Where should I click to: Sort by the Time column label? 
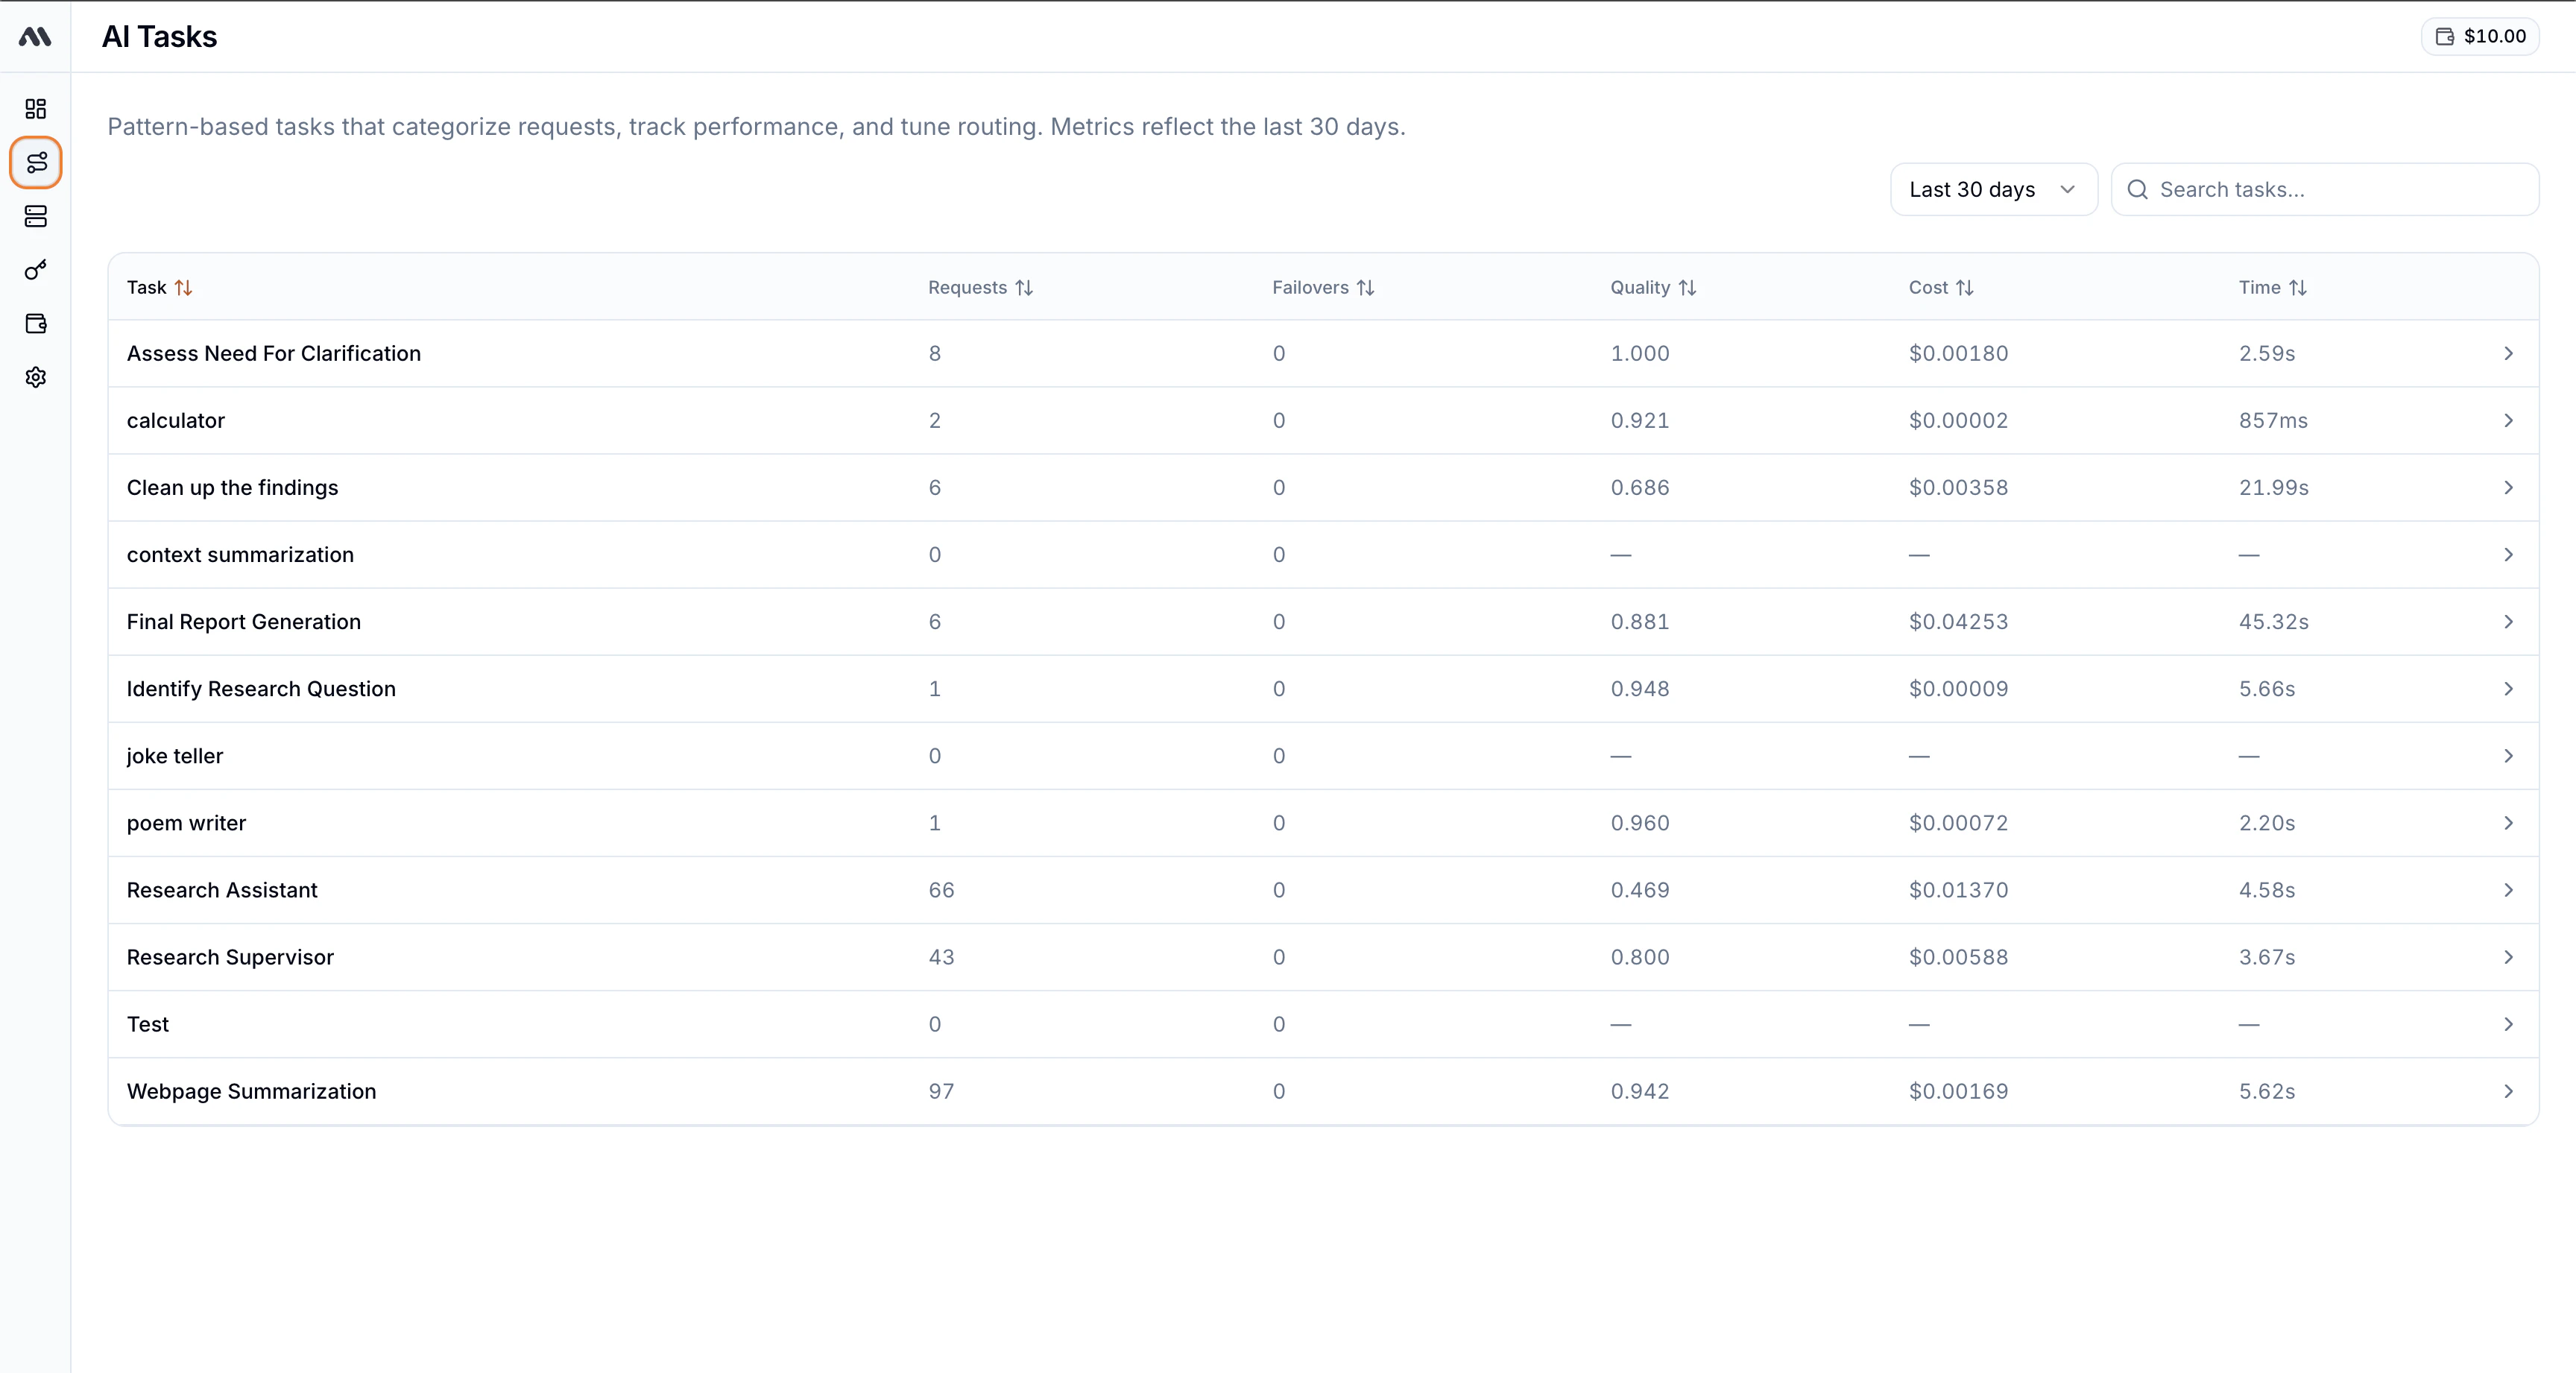[x=2259, y=287]
